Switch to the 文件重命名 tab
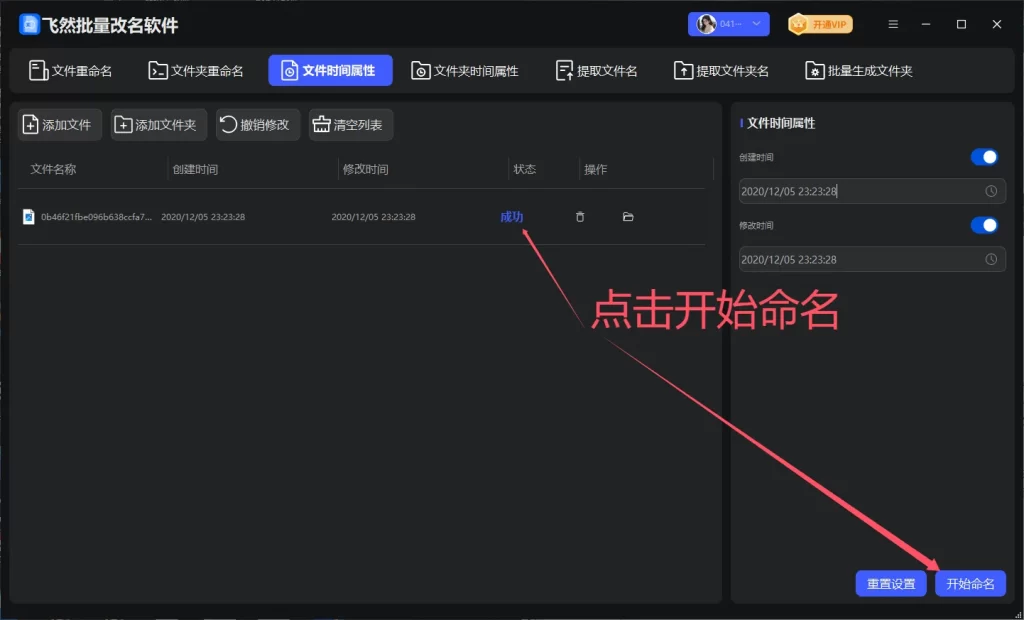The height and width of the screenshot is (620, 1024). pos(71,71)
